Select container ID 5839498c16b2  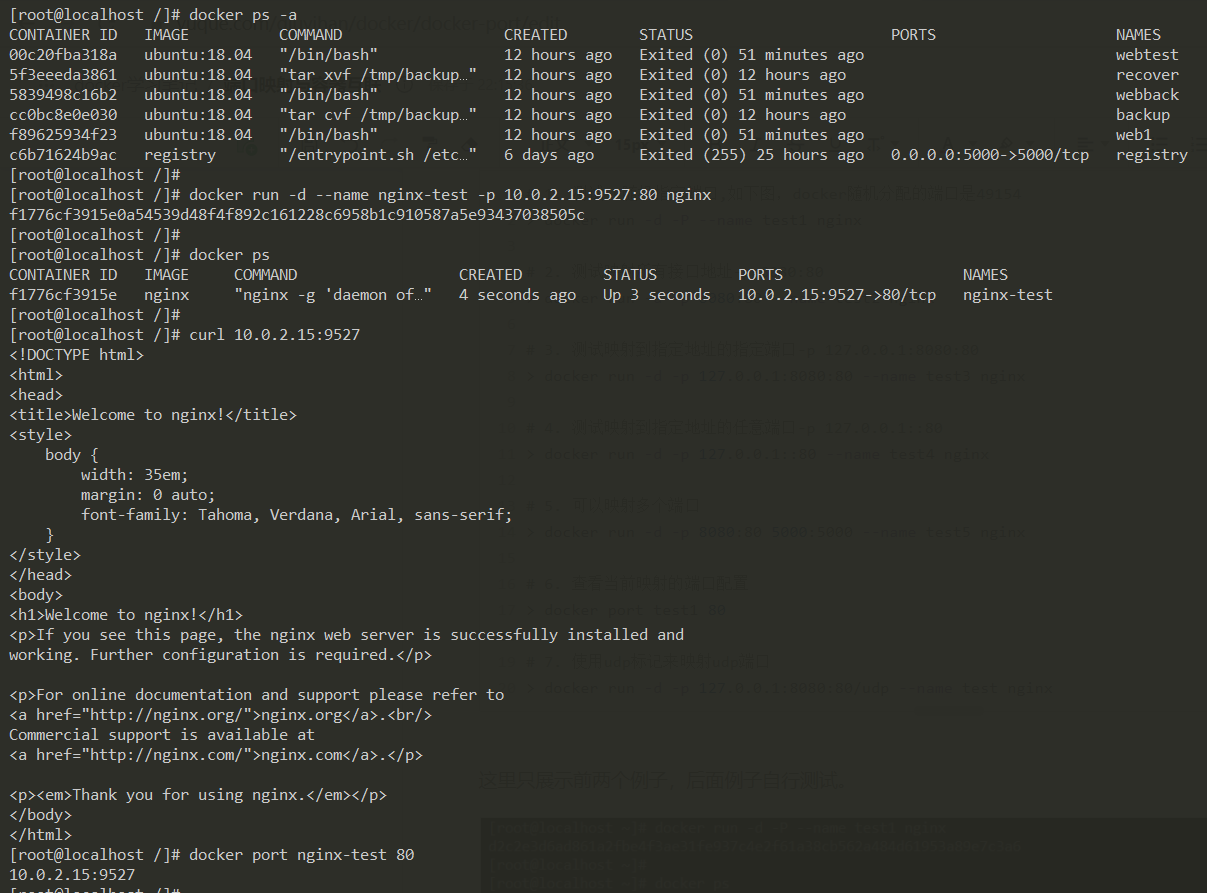63,95
